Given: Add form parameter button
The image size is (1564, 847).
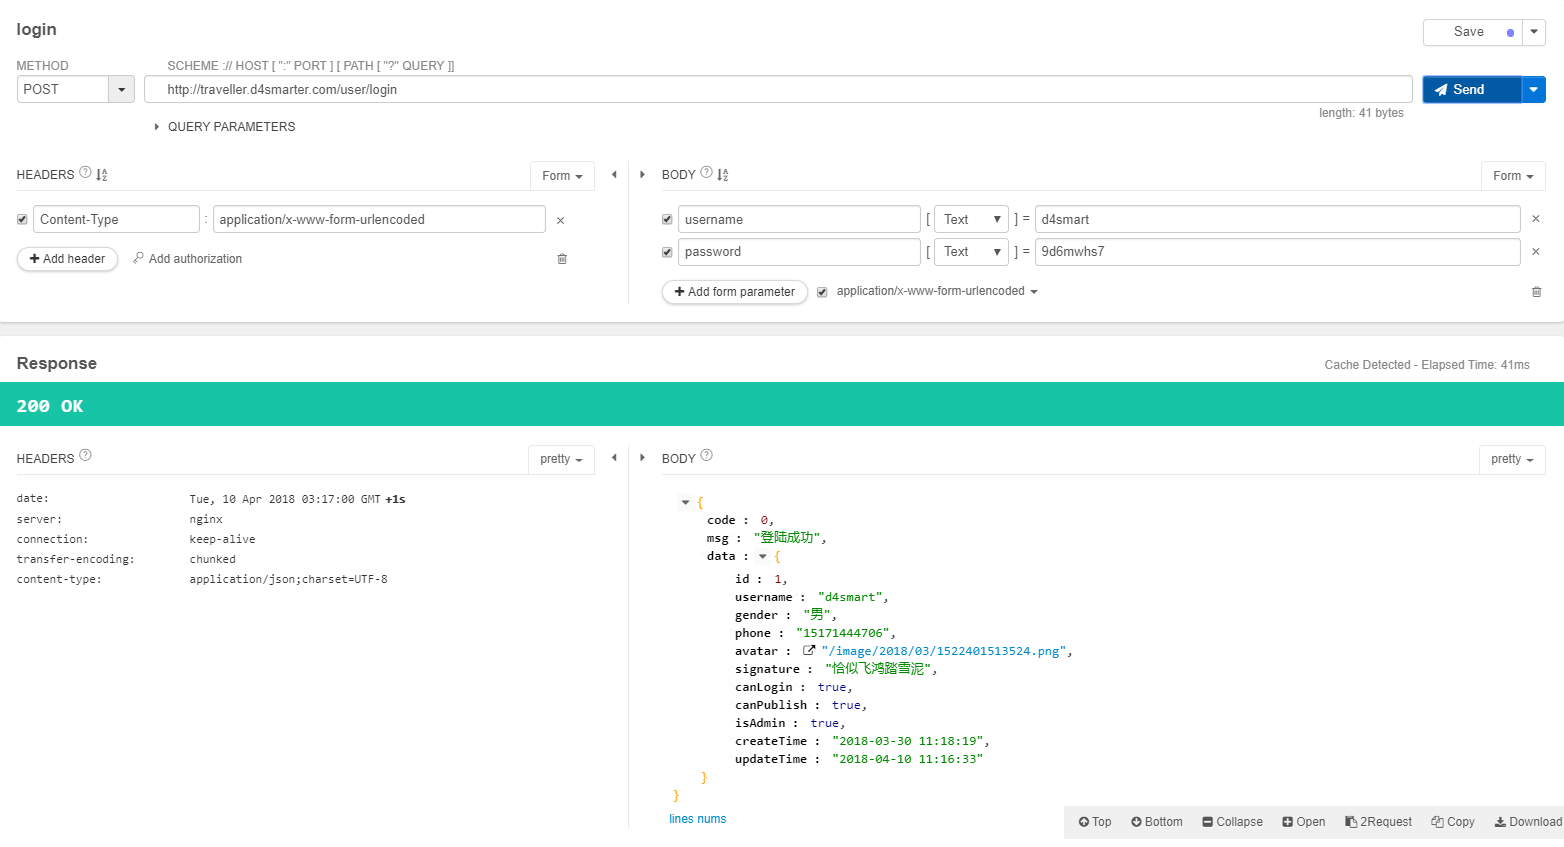Looking at the screenshot, I should click(x=735, y=292).
